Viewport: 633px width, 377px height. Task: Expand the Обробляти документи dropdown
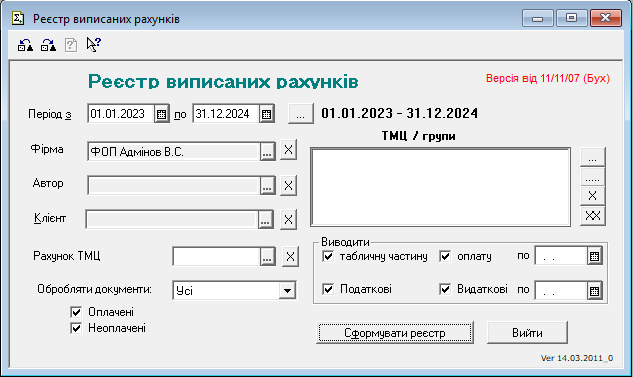[x=287, y=291]
